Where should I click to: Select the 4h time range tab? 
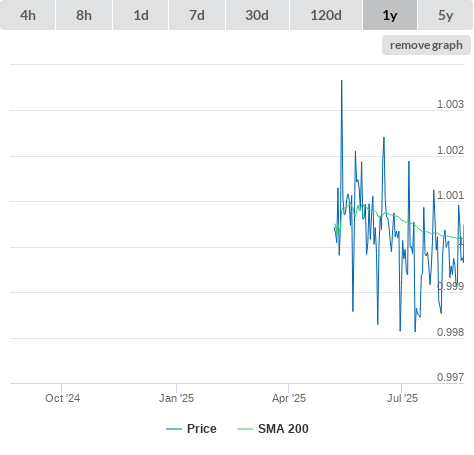(x=28, y=15)
